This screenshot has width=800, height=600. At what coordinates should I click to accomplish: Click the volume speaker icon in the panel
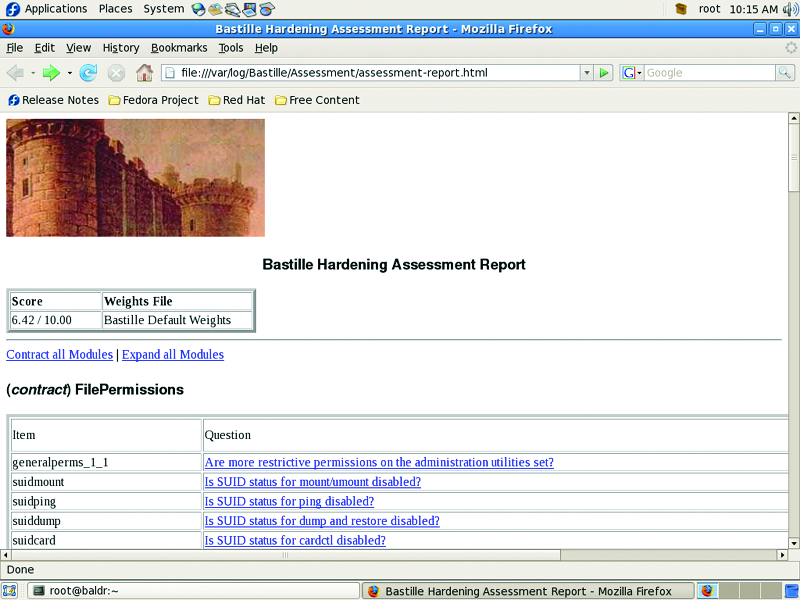[x=790, y=9]
